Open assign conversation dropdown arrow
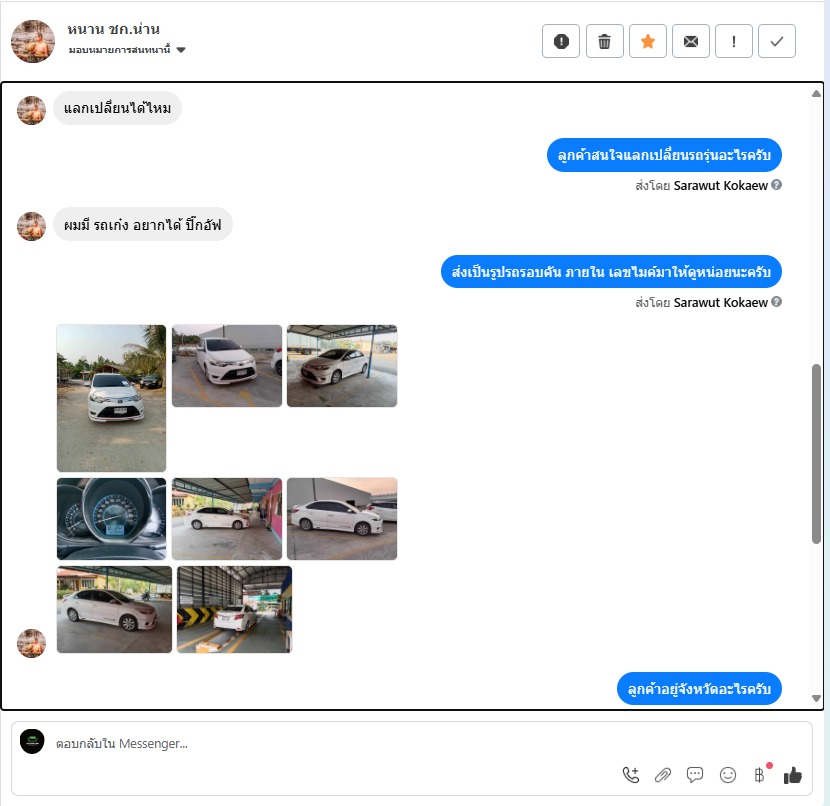The width and height of the screenshot is (830, 806). pyautogui.click(x=181, y=50)
